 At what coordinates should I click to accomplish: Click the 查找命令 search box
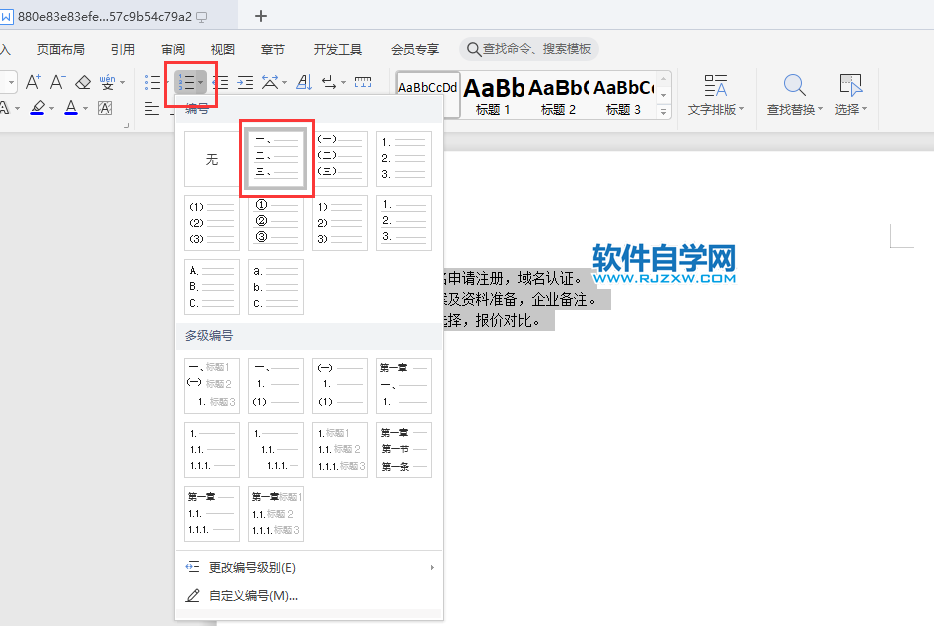coord(528,48)
